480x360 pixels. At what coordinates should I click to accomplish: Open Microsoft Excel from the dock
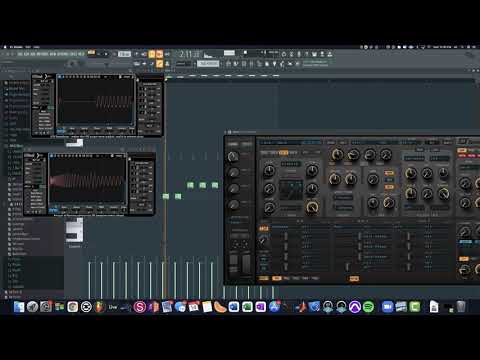pyautogui.click(x=247, y=307)
